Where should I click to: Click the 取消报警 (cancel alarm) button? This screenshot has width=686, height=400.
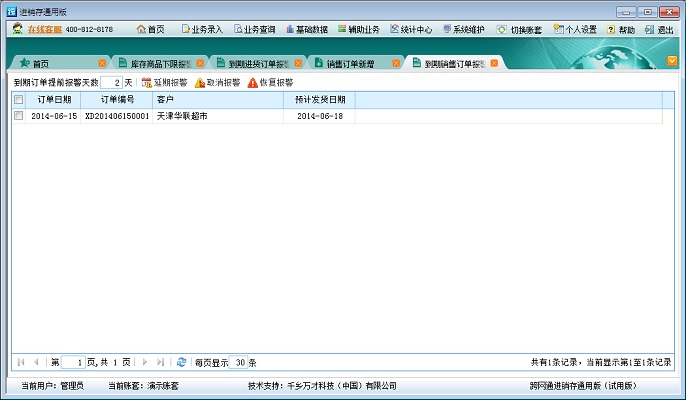pos(217,82)
